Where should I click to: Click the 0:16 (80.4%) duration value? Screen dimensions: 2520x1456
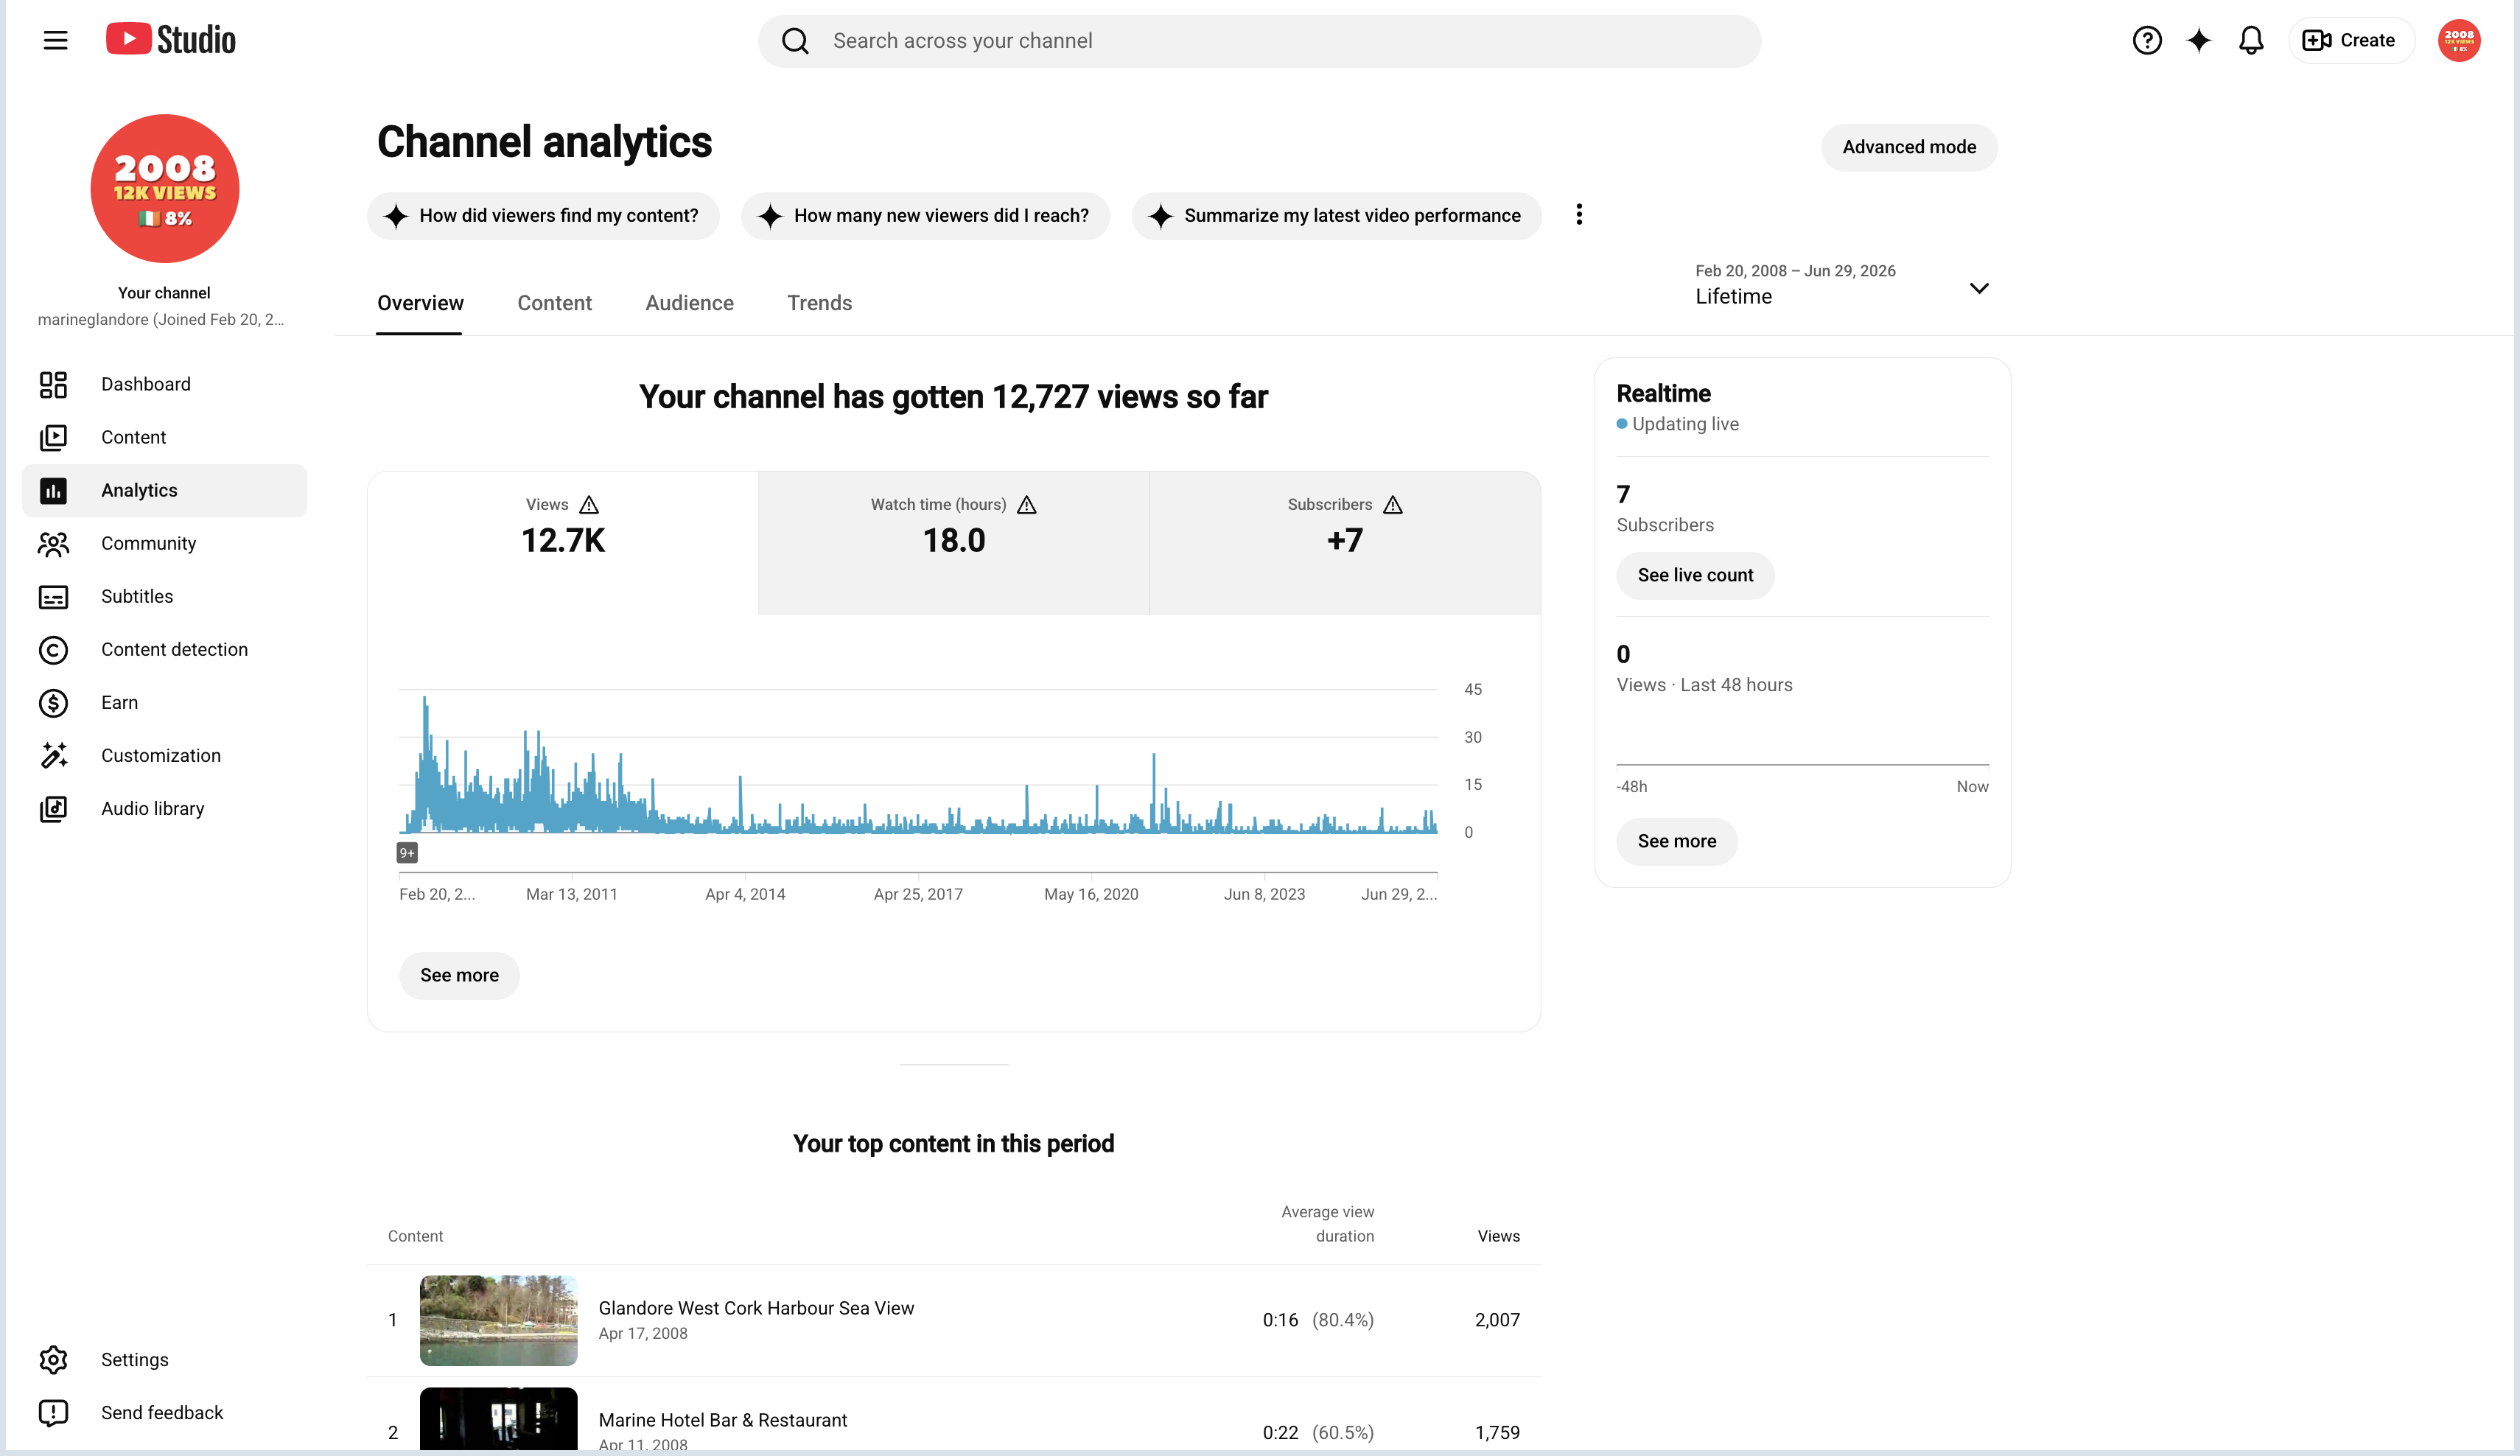[1318, 1320]
